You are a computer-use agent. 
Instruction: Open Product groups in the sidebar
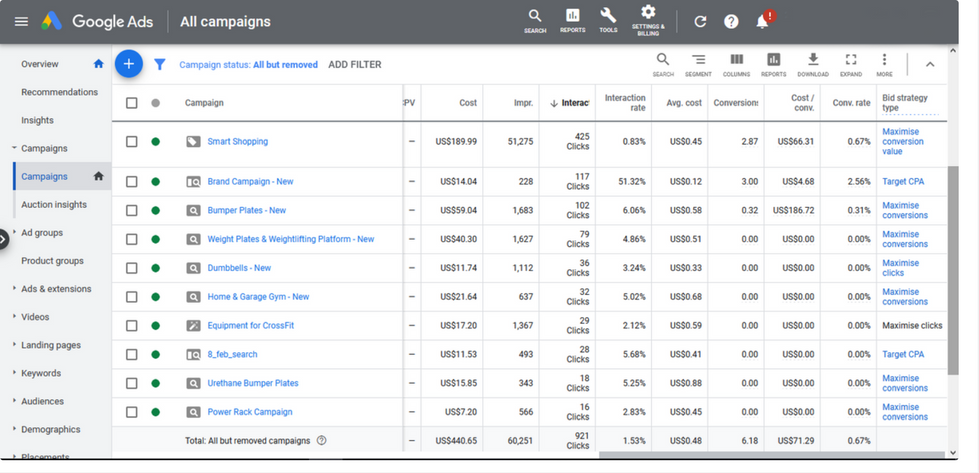pos(52,261)
